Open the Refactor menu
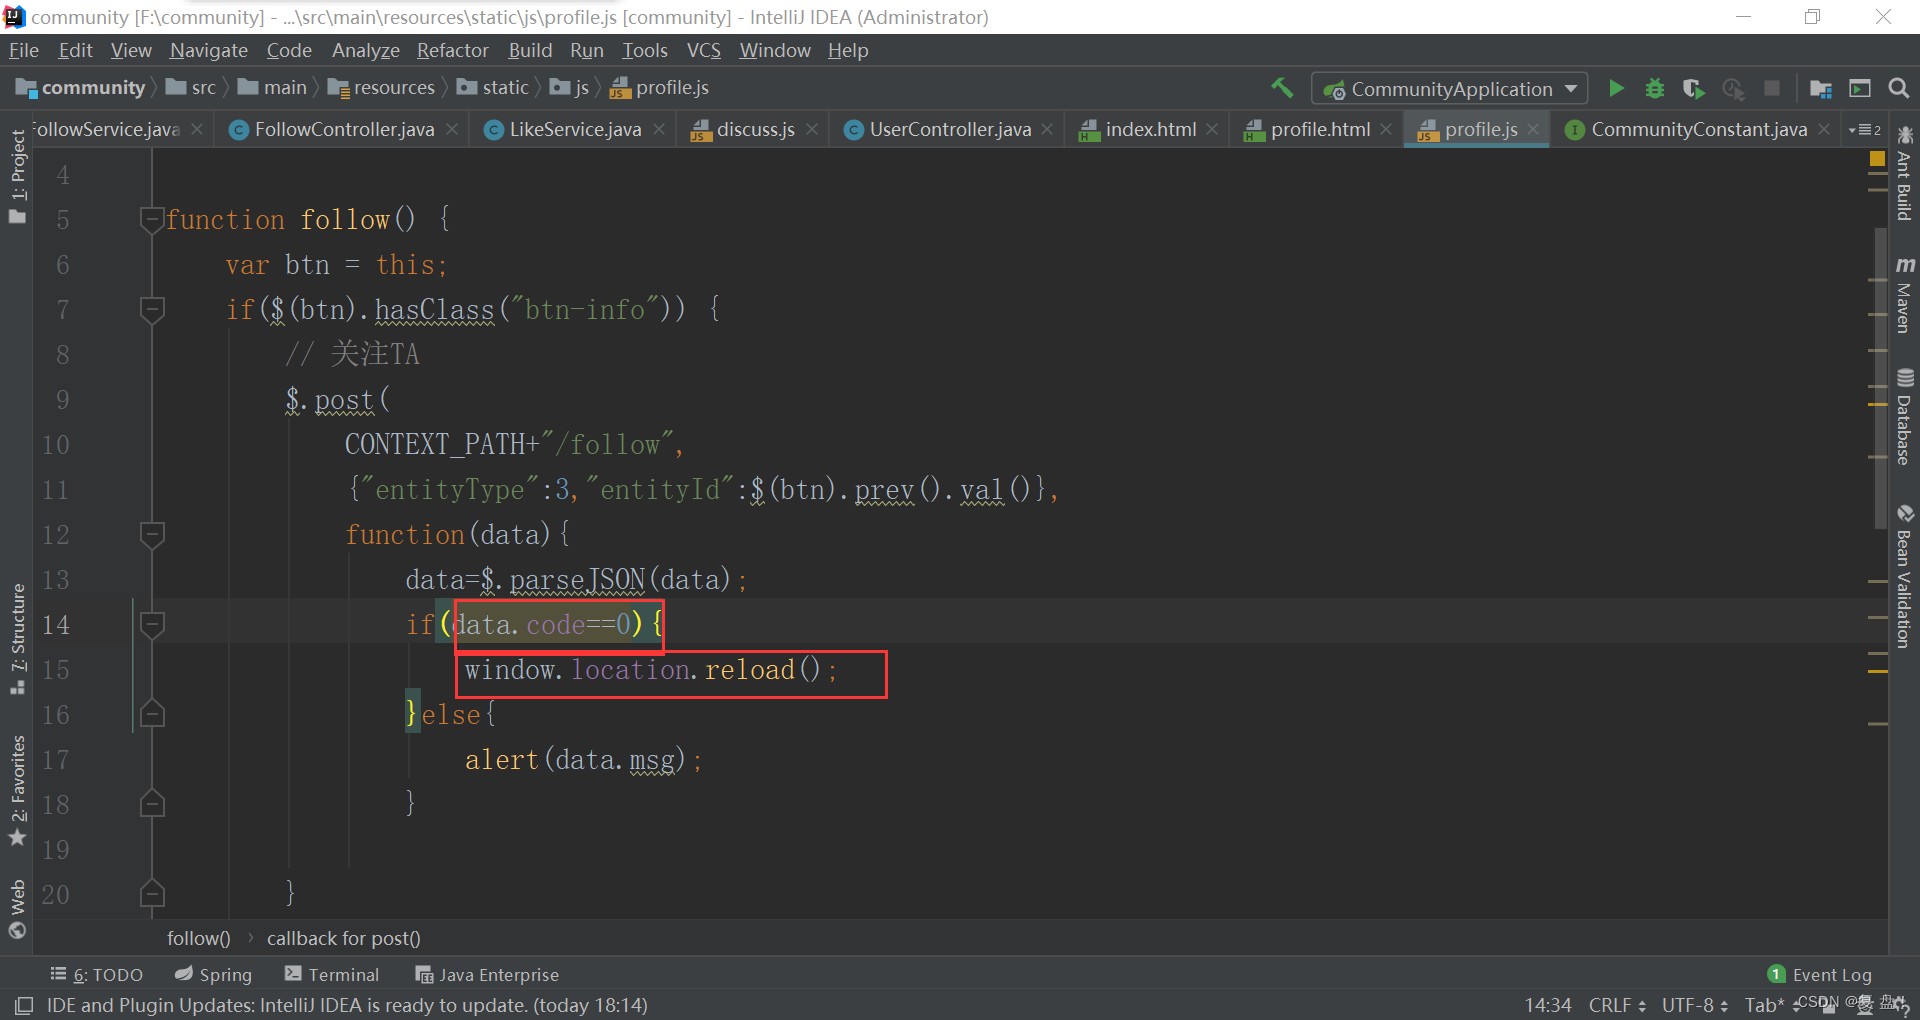 (x=453, y=50)
